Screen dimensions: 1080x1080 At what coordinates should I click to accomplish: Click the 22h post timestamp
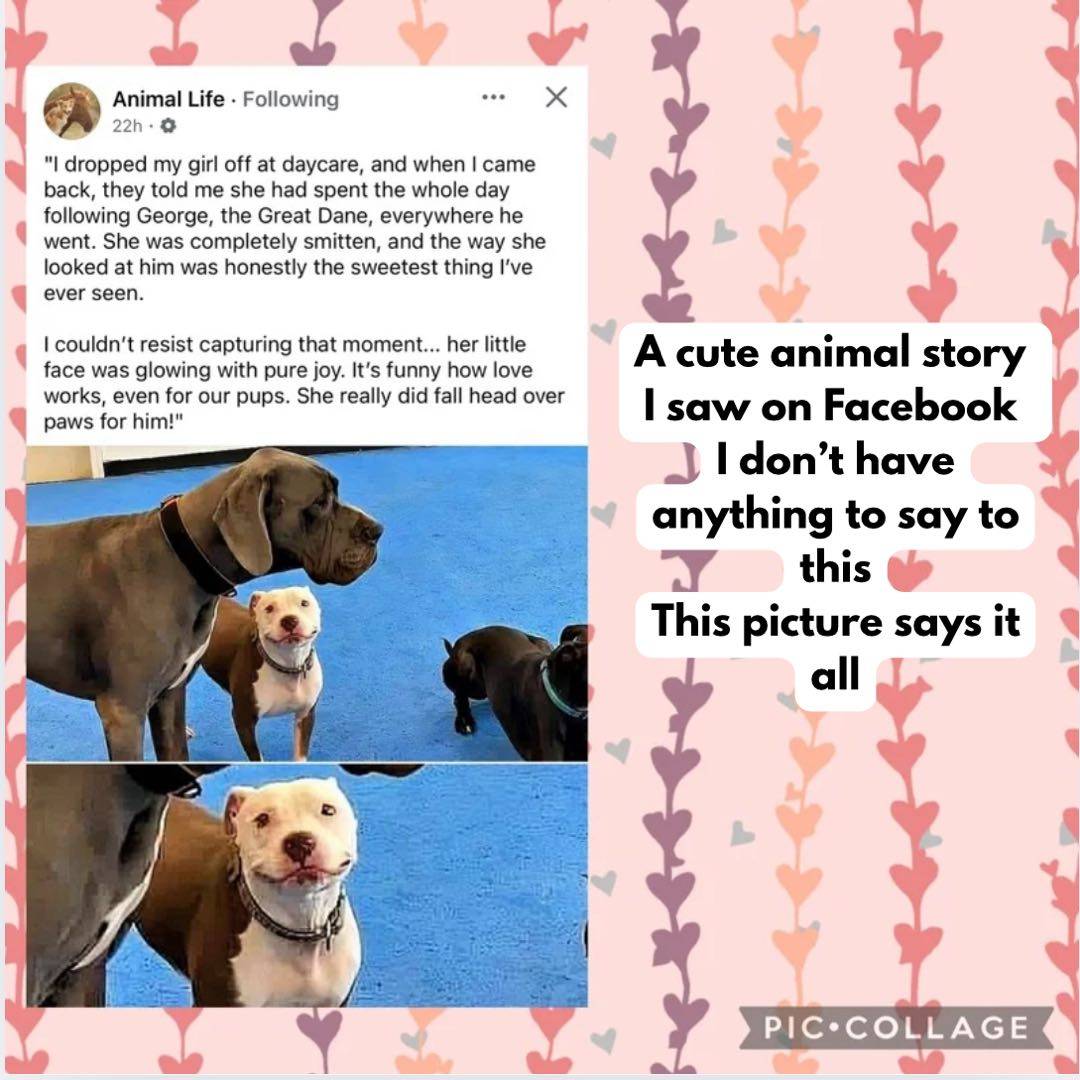pyautogui.click(x=127, y=125)
